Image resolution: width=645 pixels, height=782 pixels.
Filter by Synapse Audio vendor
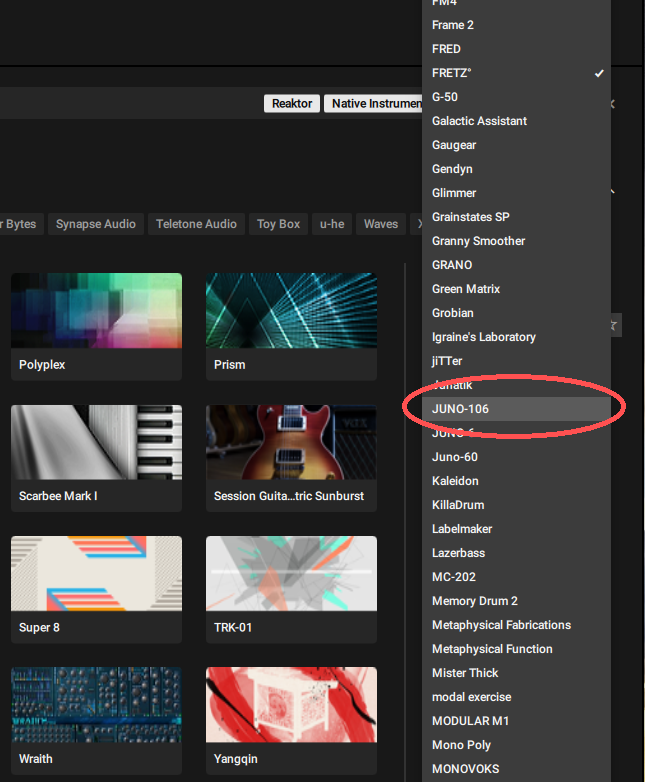click(96, 224)
